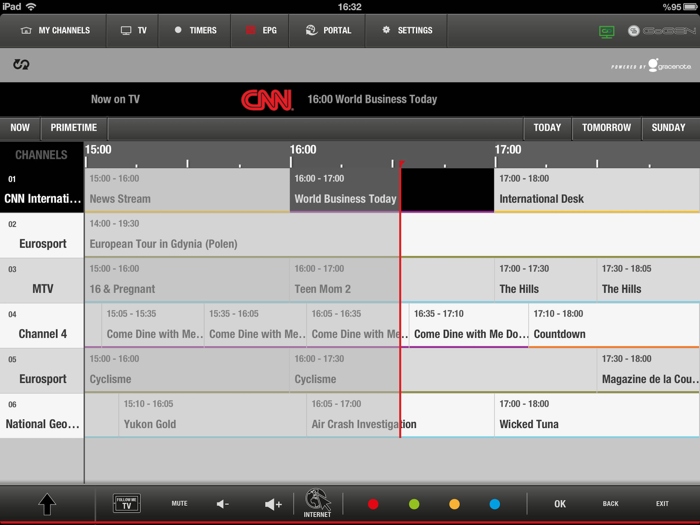The height and width of the screenshot is (525, 700).
Task: Open the Settings tab
Action: (x=407, y=31)
